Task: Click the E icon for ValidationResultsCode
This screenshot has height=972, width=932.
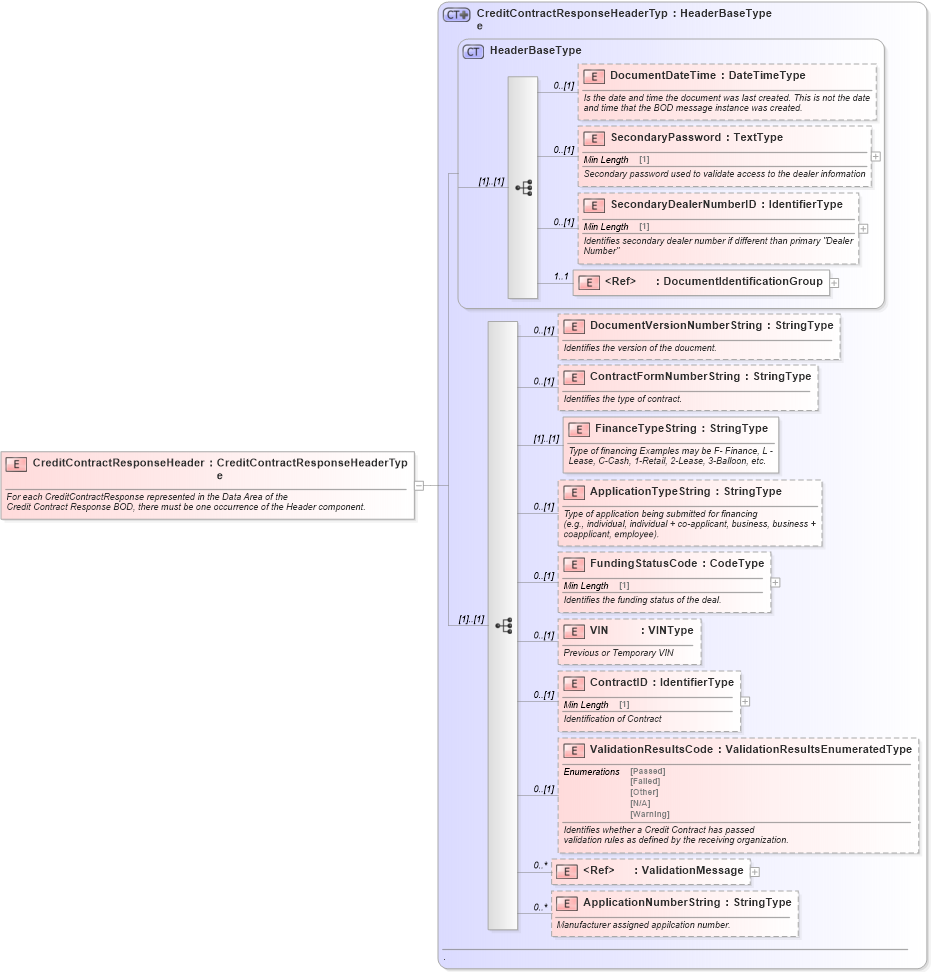Action: [x=575, y=749]
